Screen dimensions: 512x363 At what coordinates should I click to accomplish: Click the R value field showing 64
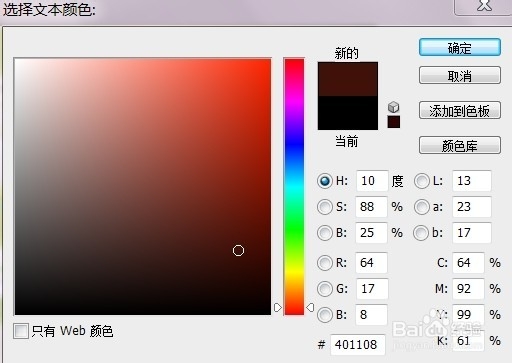click(x=371, y=263)
